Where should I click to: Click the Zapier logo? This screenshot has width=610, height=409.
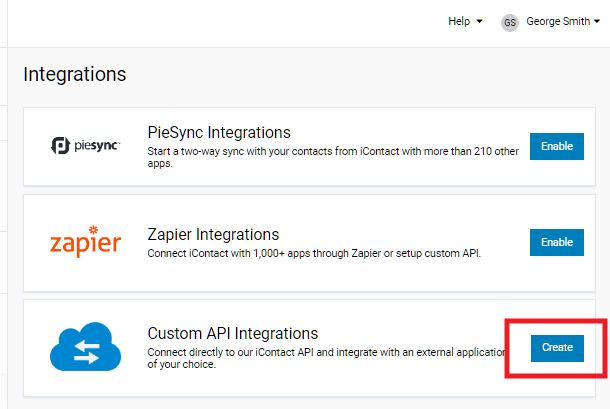(x=86, y=241)
